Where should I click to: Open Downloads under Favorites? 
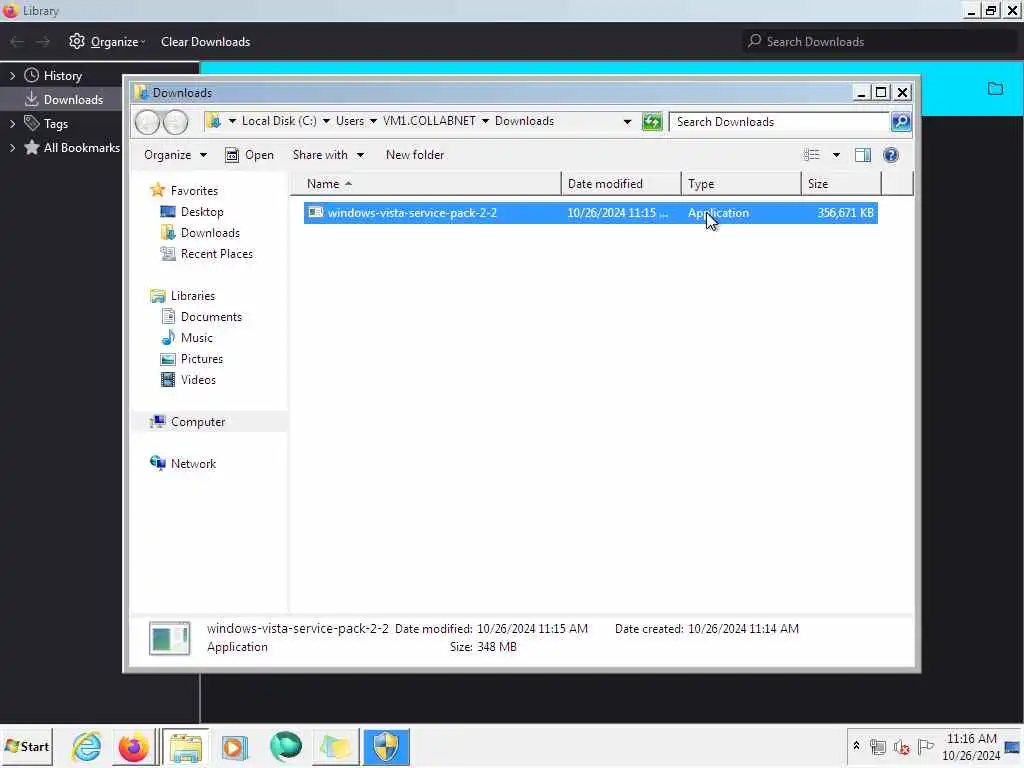coord(210,232)
